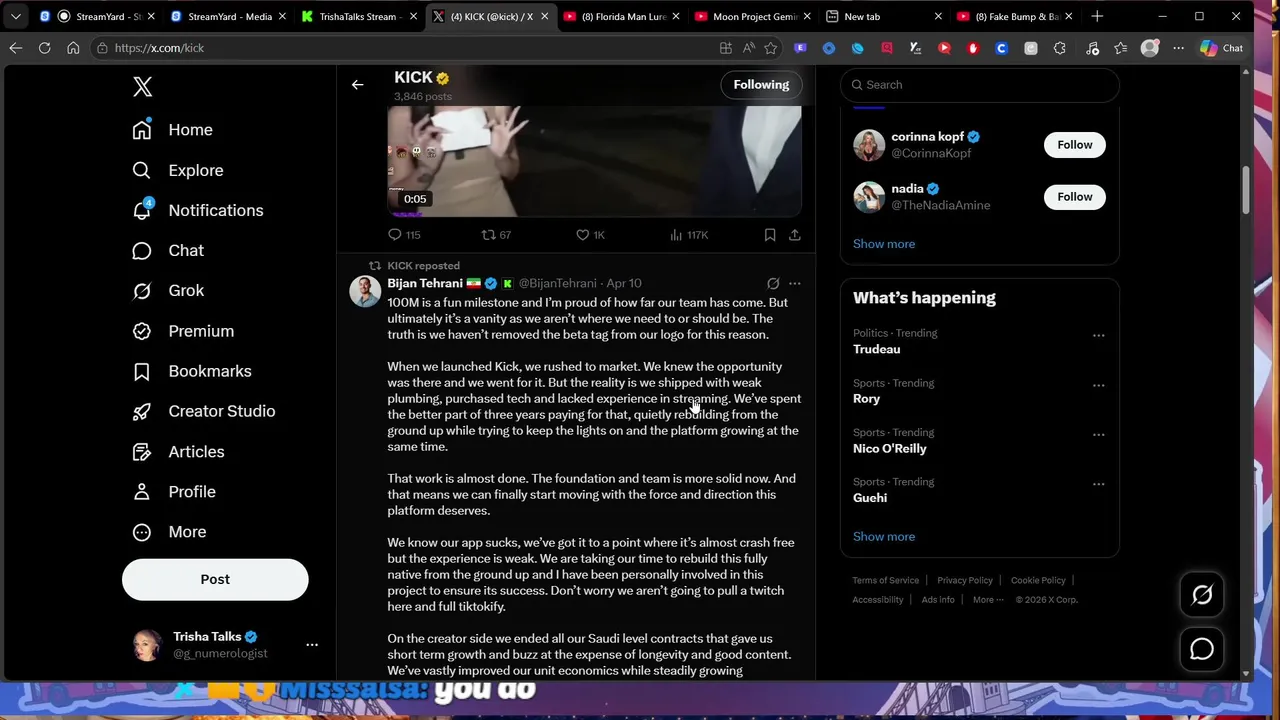
Task: Add this page to browser favorites star
Action: (771, 48)
